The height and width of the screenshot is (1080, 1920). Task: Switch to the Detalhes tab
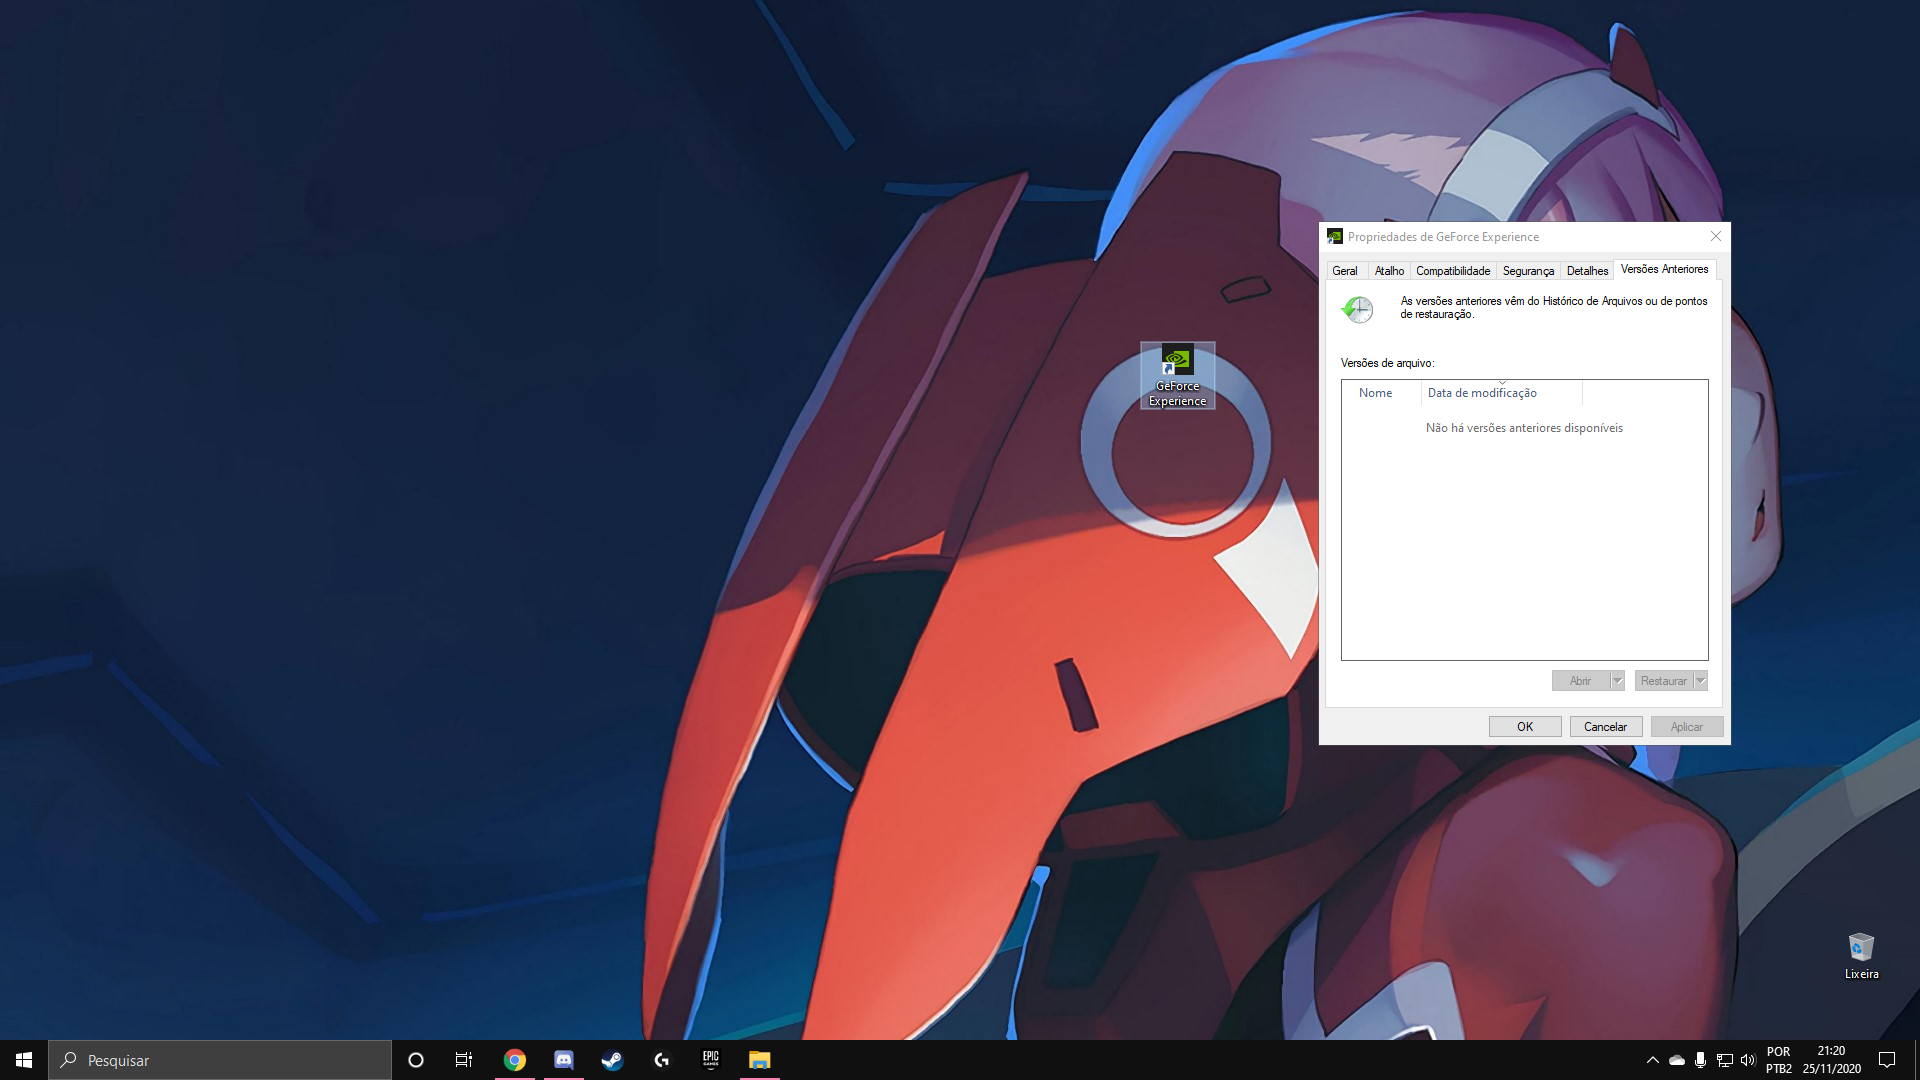[1587, 271]
